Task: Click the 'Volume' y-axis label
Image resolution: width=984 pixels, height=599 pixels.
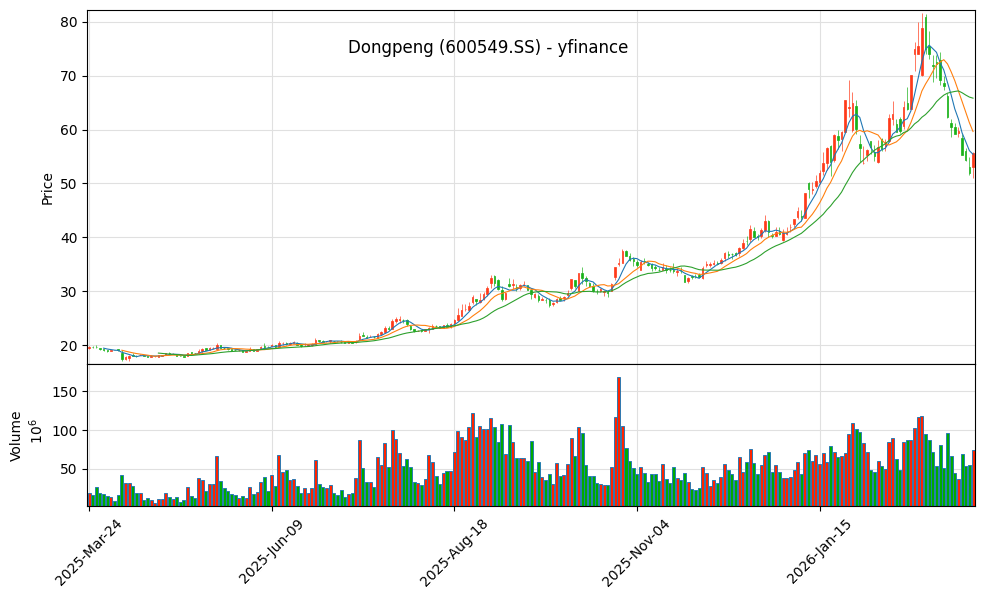Action: click(16, 436)
